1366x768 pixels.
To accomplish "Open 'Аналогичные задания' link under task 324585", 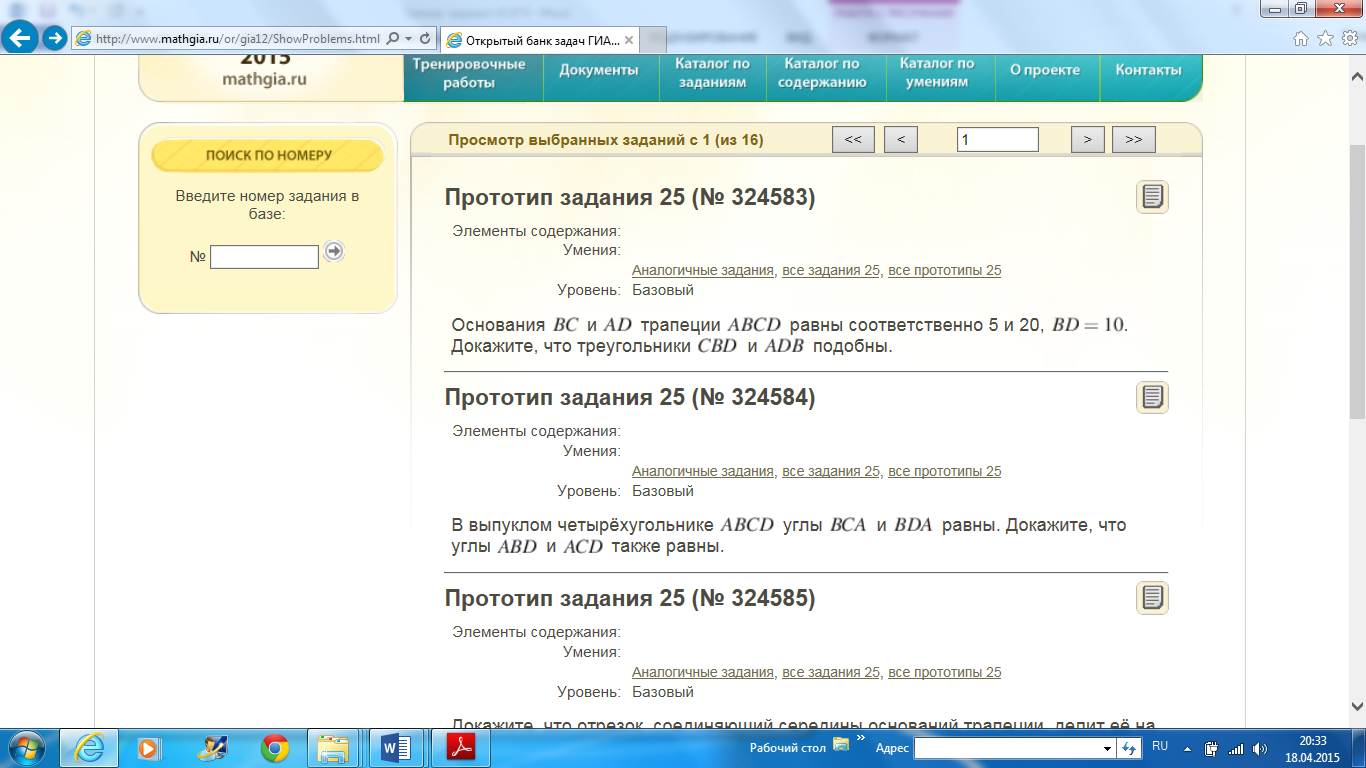I will 703,673.
